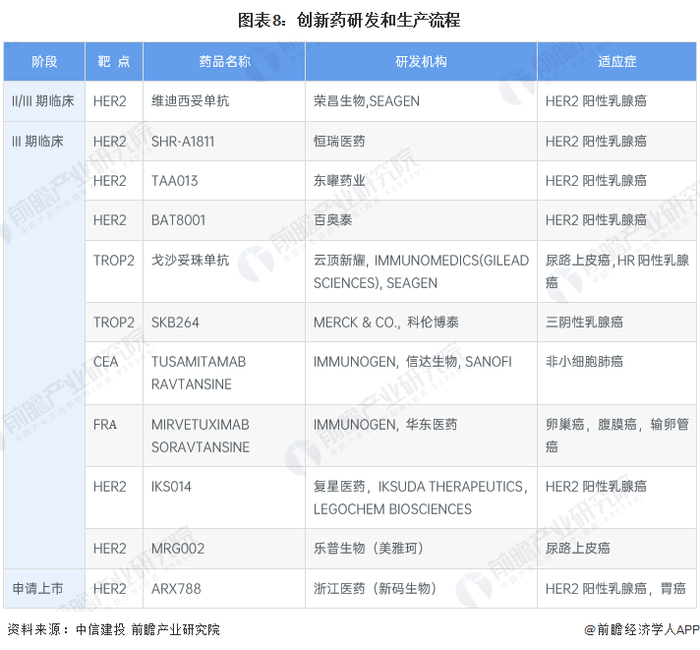Click institution MERCK & CO., 科伦博泰

point(386,322)
